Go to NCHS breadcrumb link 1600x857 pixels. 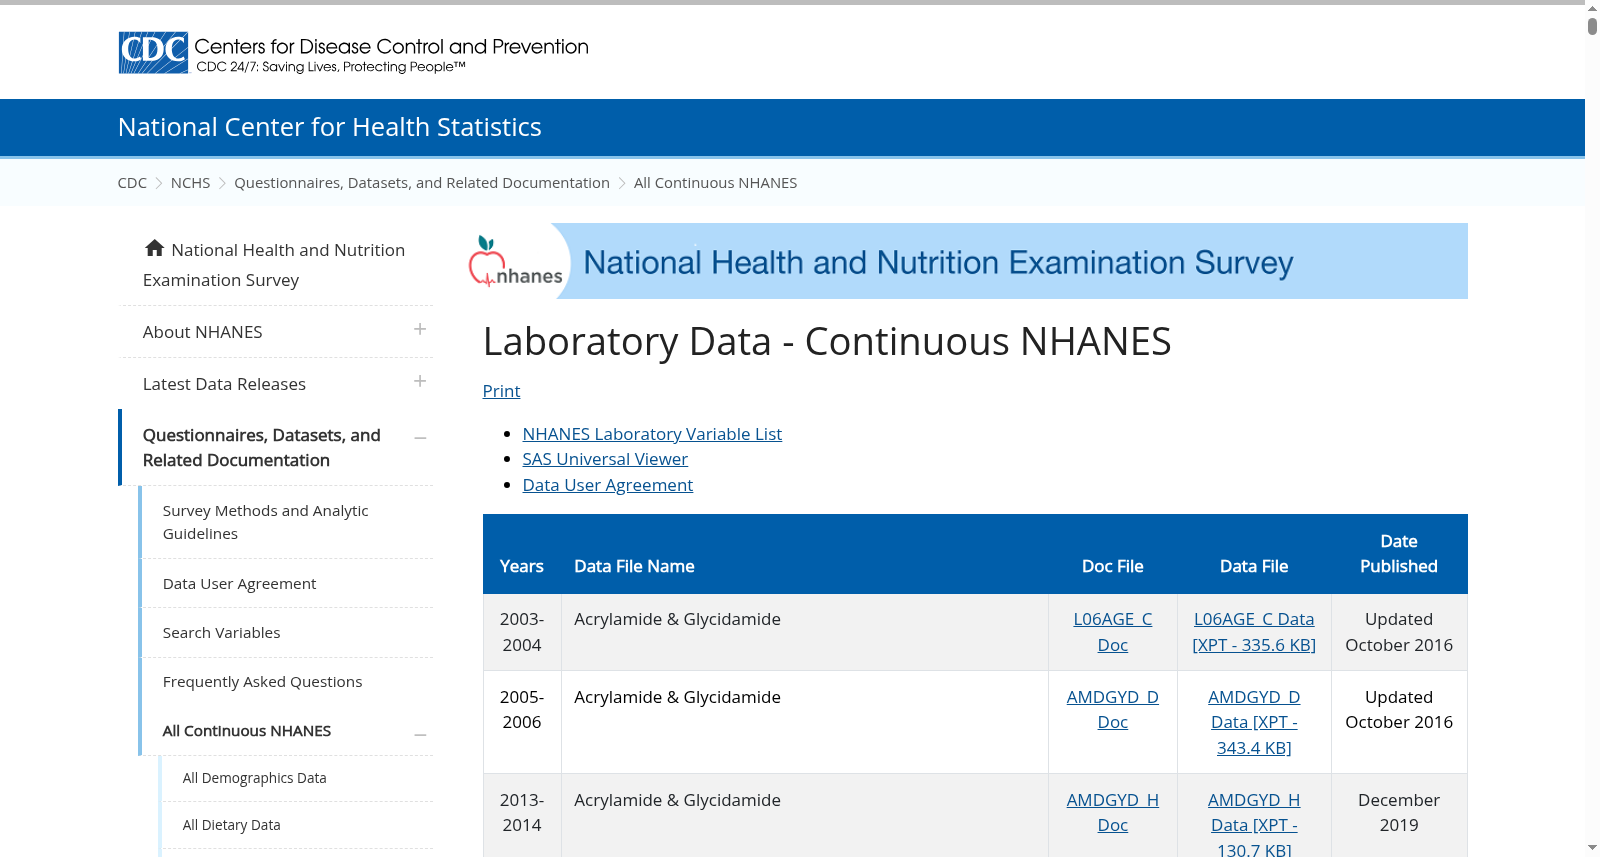[x=190, y=183]
